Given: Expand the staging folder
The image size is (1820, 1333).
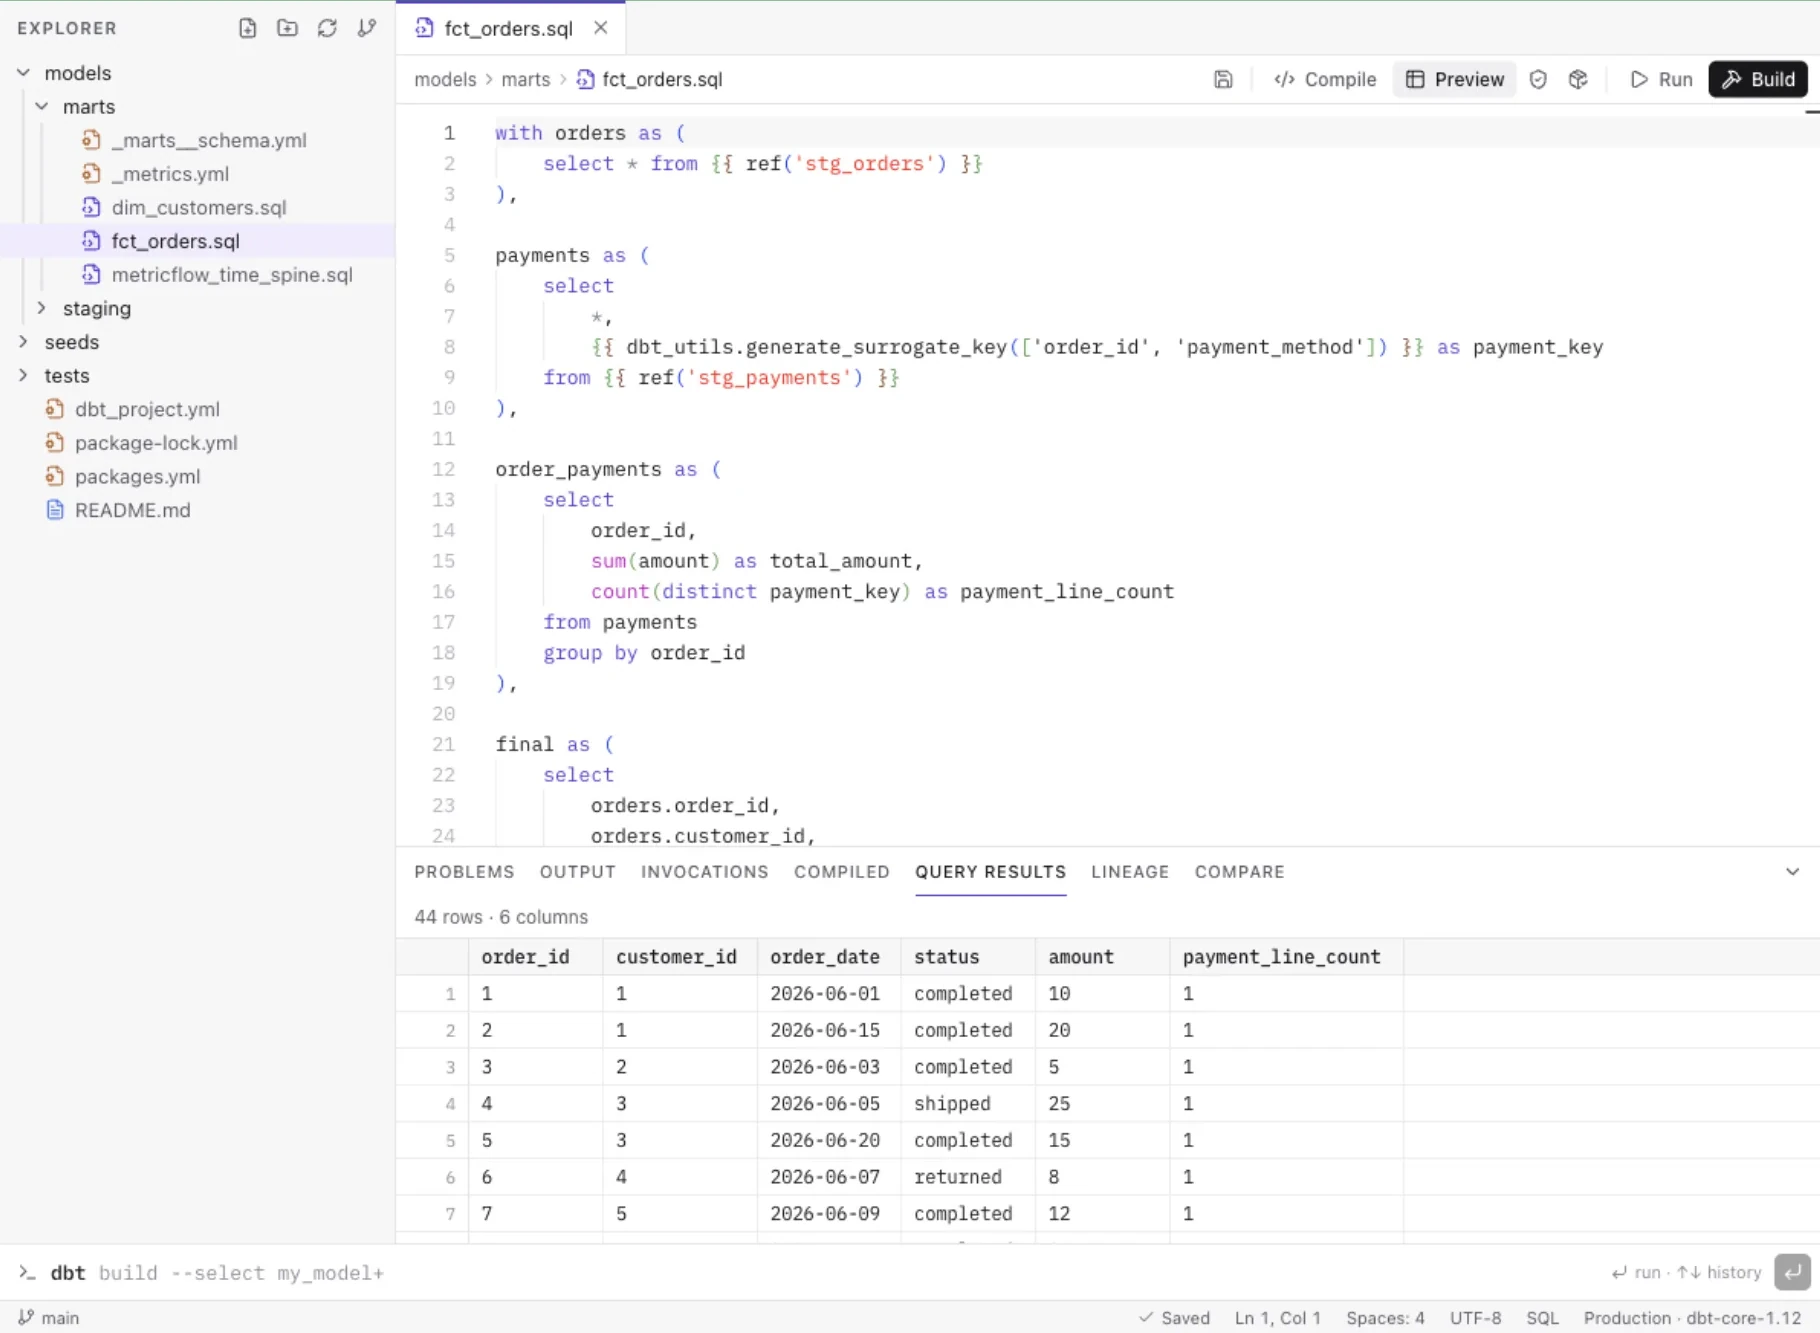Looking at the screenshot, I should [41, 308].
